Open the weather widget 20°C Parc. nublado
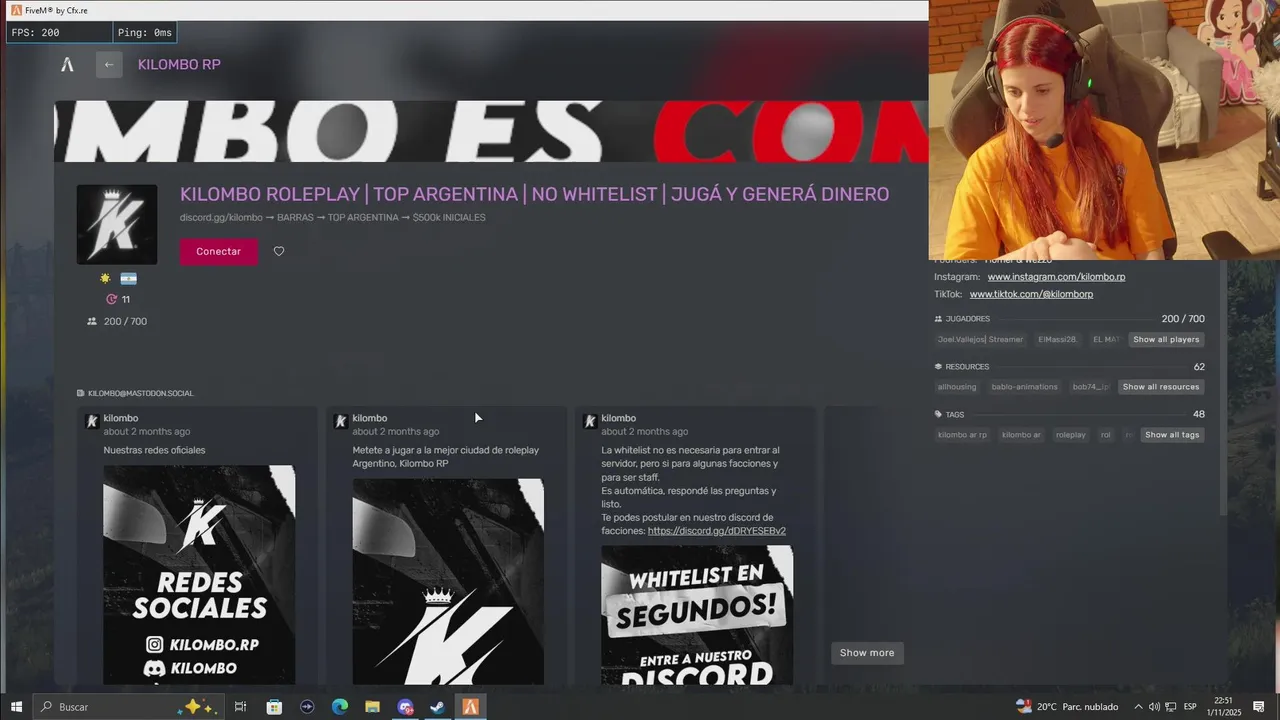This screenshot has width=1280, height=720. click(1067, 707)
